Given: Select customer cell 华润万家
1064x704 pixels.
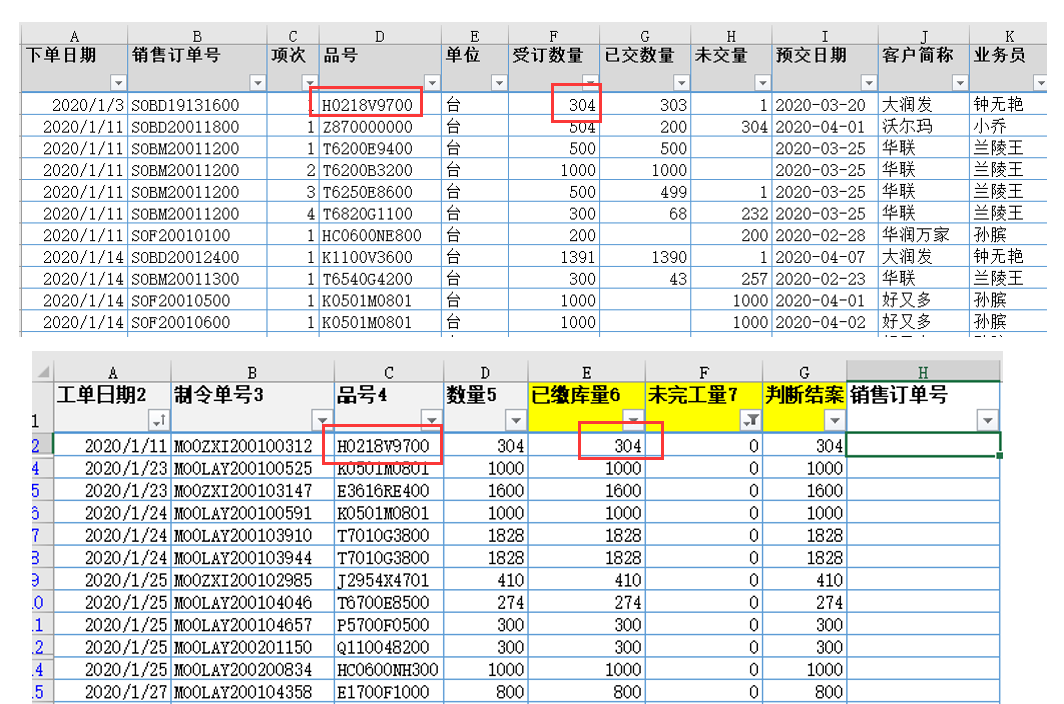Looking at the screenshot, I should (x=924, y=235).
